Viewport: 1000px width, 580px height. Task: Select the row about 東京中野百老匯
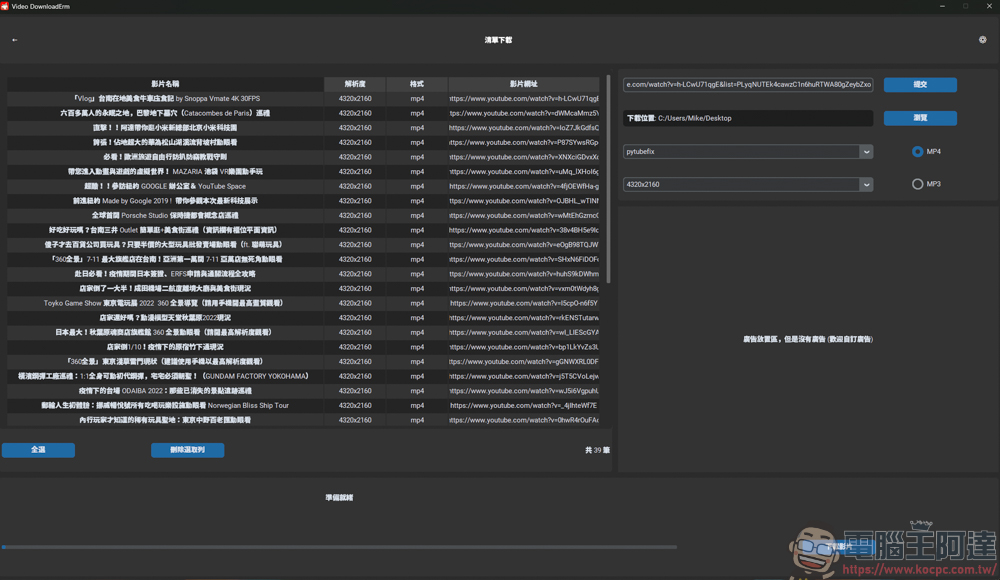[303, 420]
